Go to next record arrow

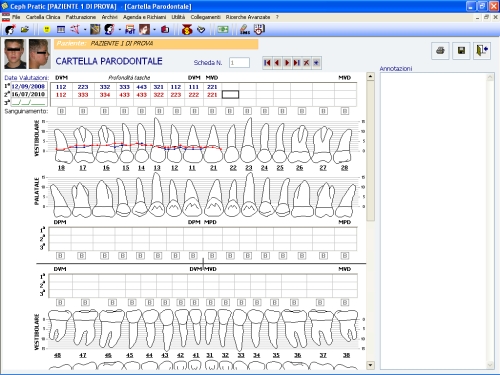click(x=287, y=63)
